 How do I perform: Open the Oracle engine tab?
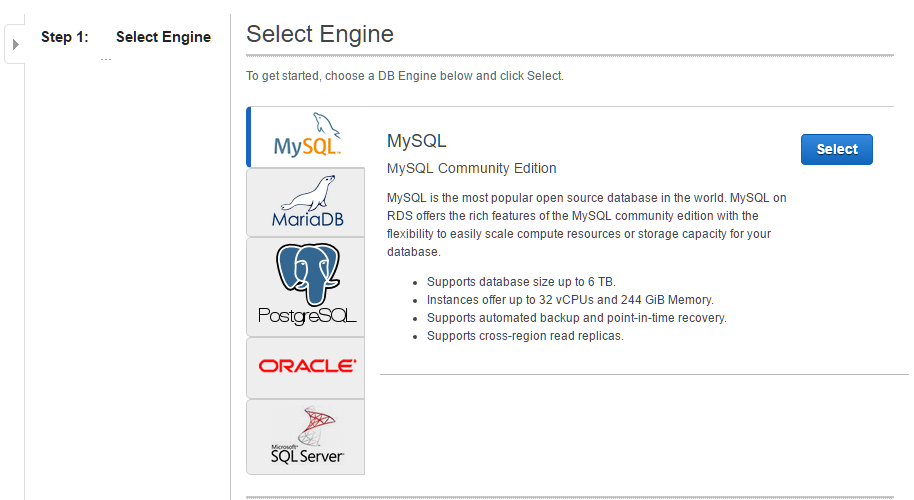pyautogui.click(x=305, y=368)
